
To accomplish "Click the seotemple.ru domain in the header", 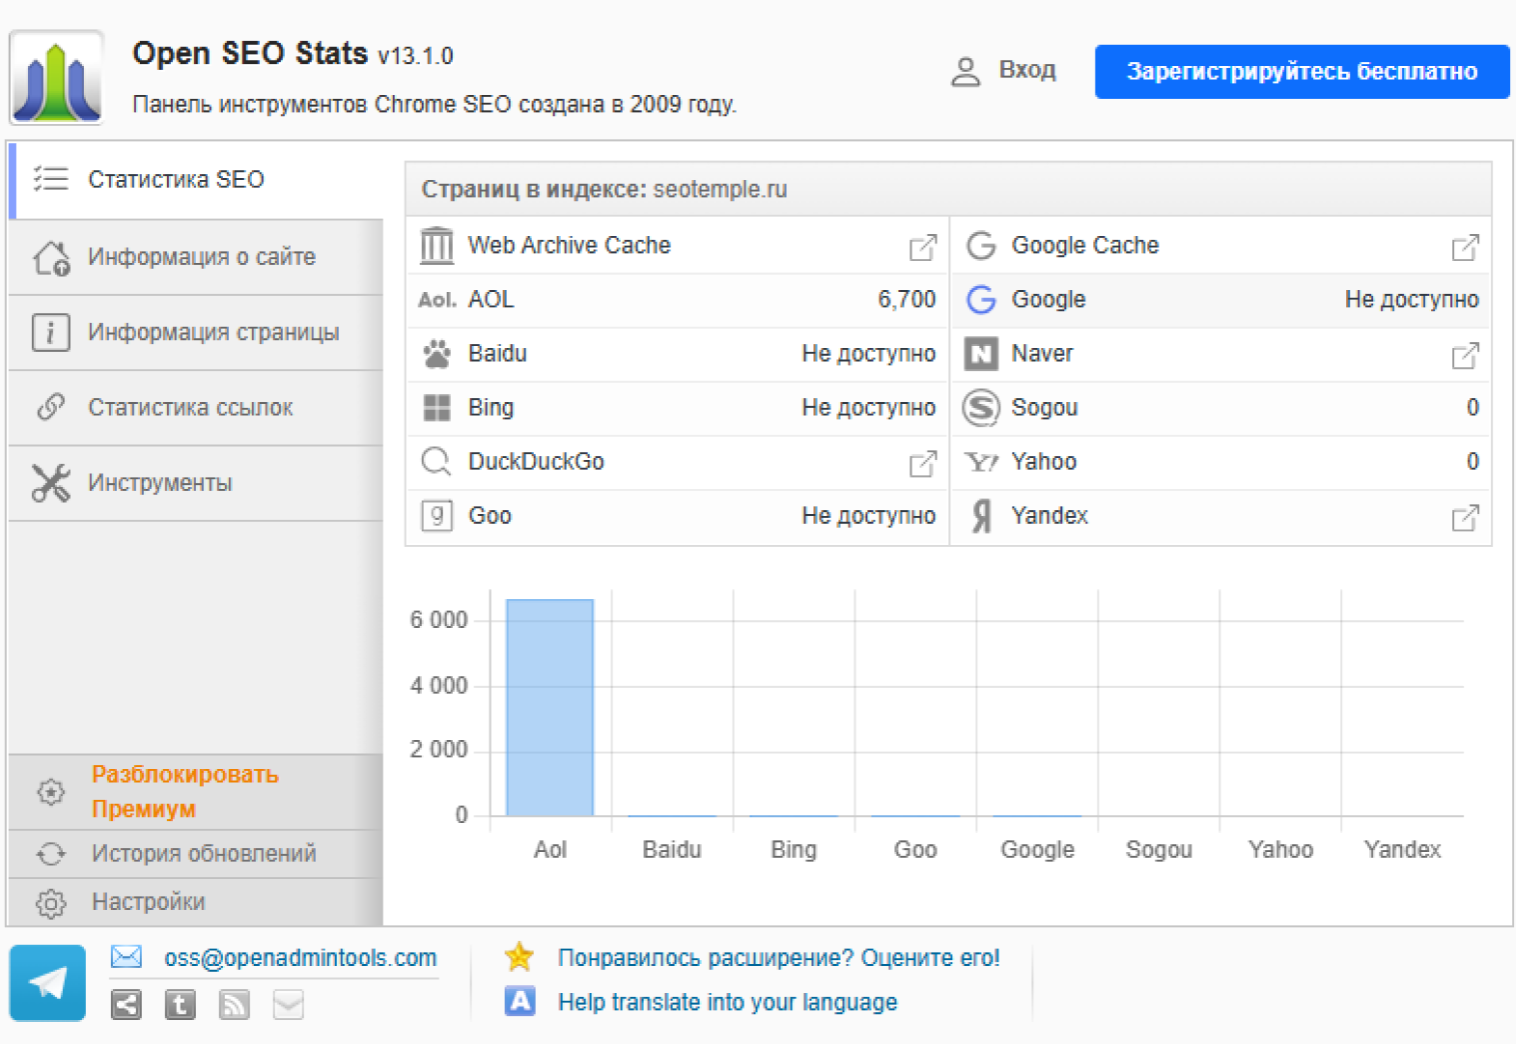I will [x=720, y=189].
